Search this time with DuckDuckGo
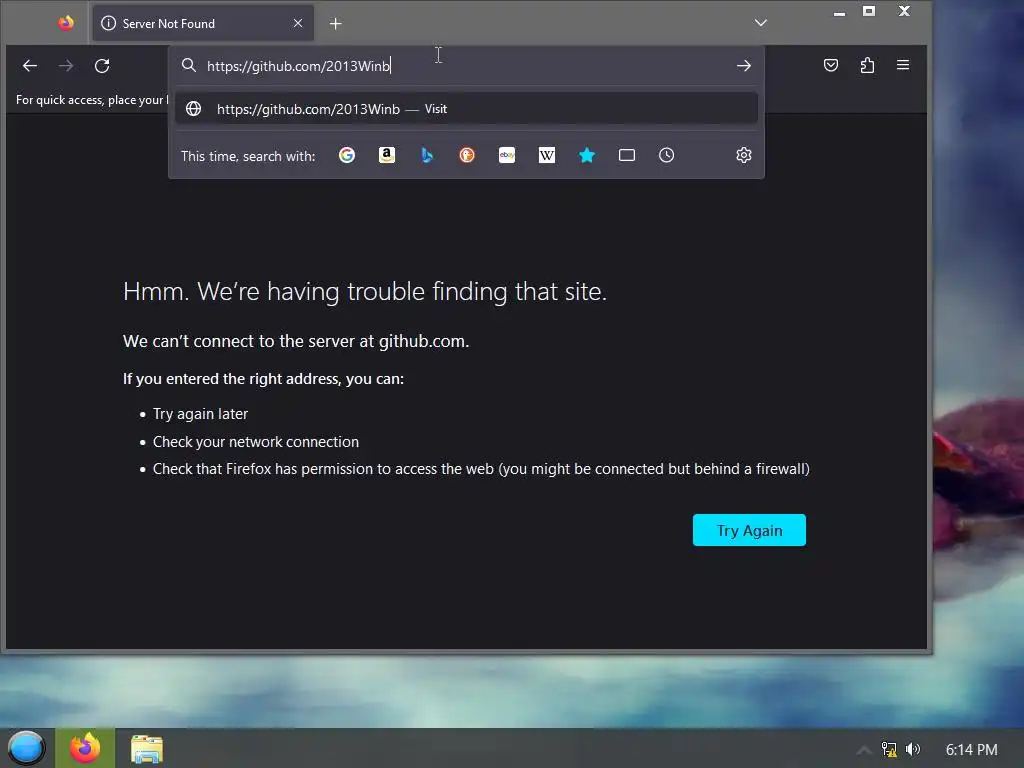This screenshot has height=768, width=1024. pyautogui.click(x=467, y=155)
